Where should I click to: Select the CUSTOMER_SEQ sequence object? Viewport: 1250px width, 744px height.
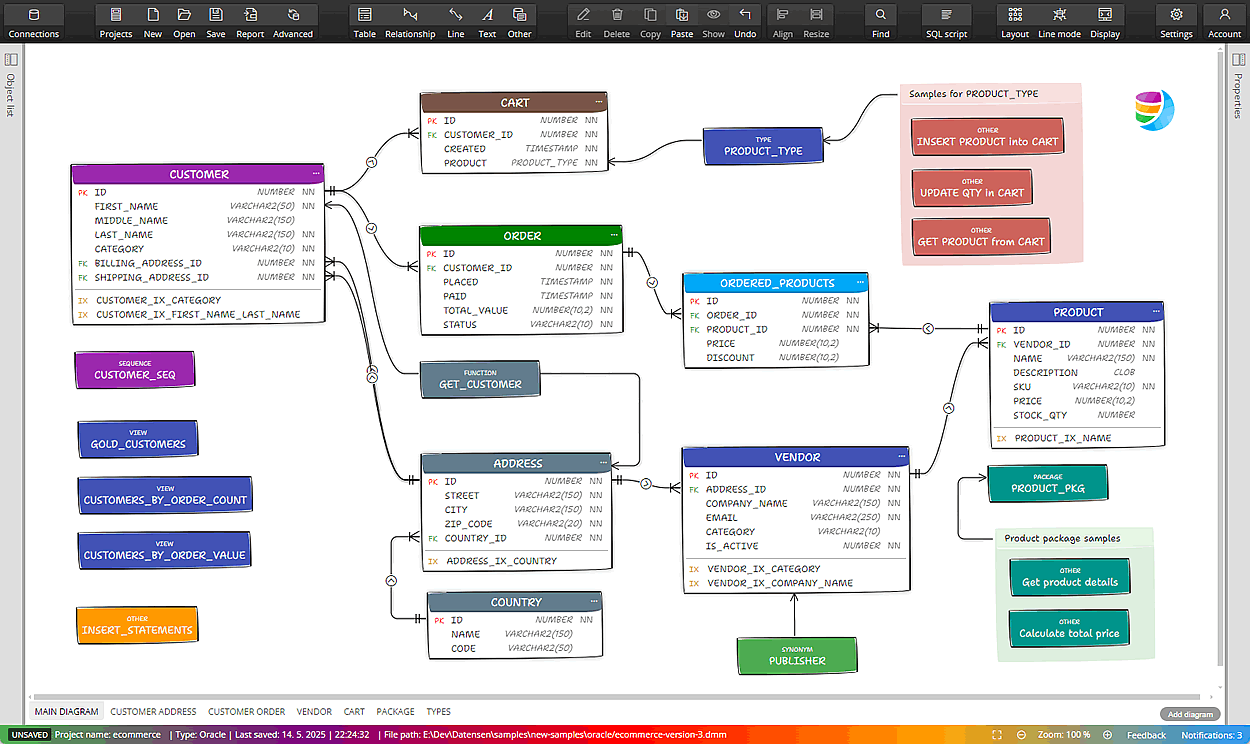[134, 370]
